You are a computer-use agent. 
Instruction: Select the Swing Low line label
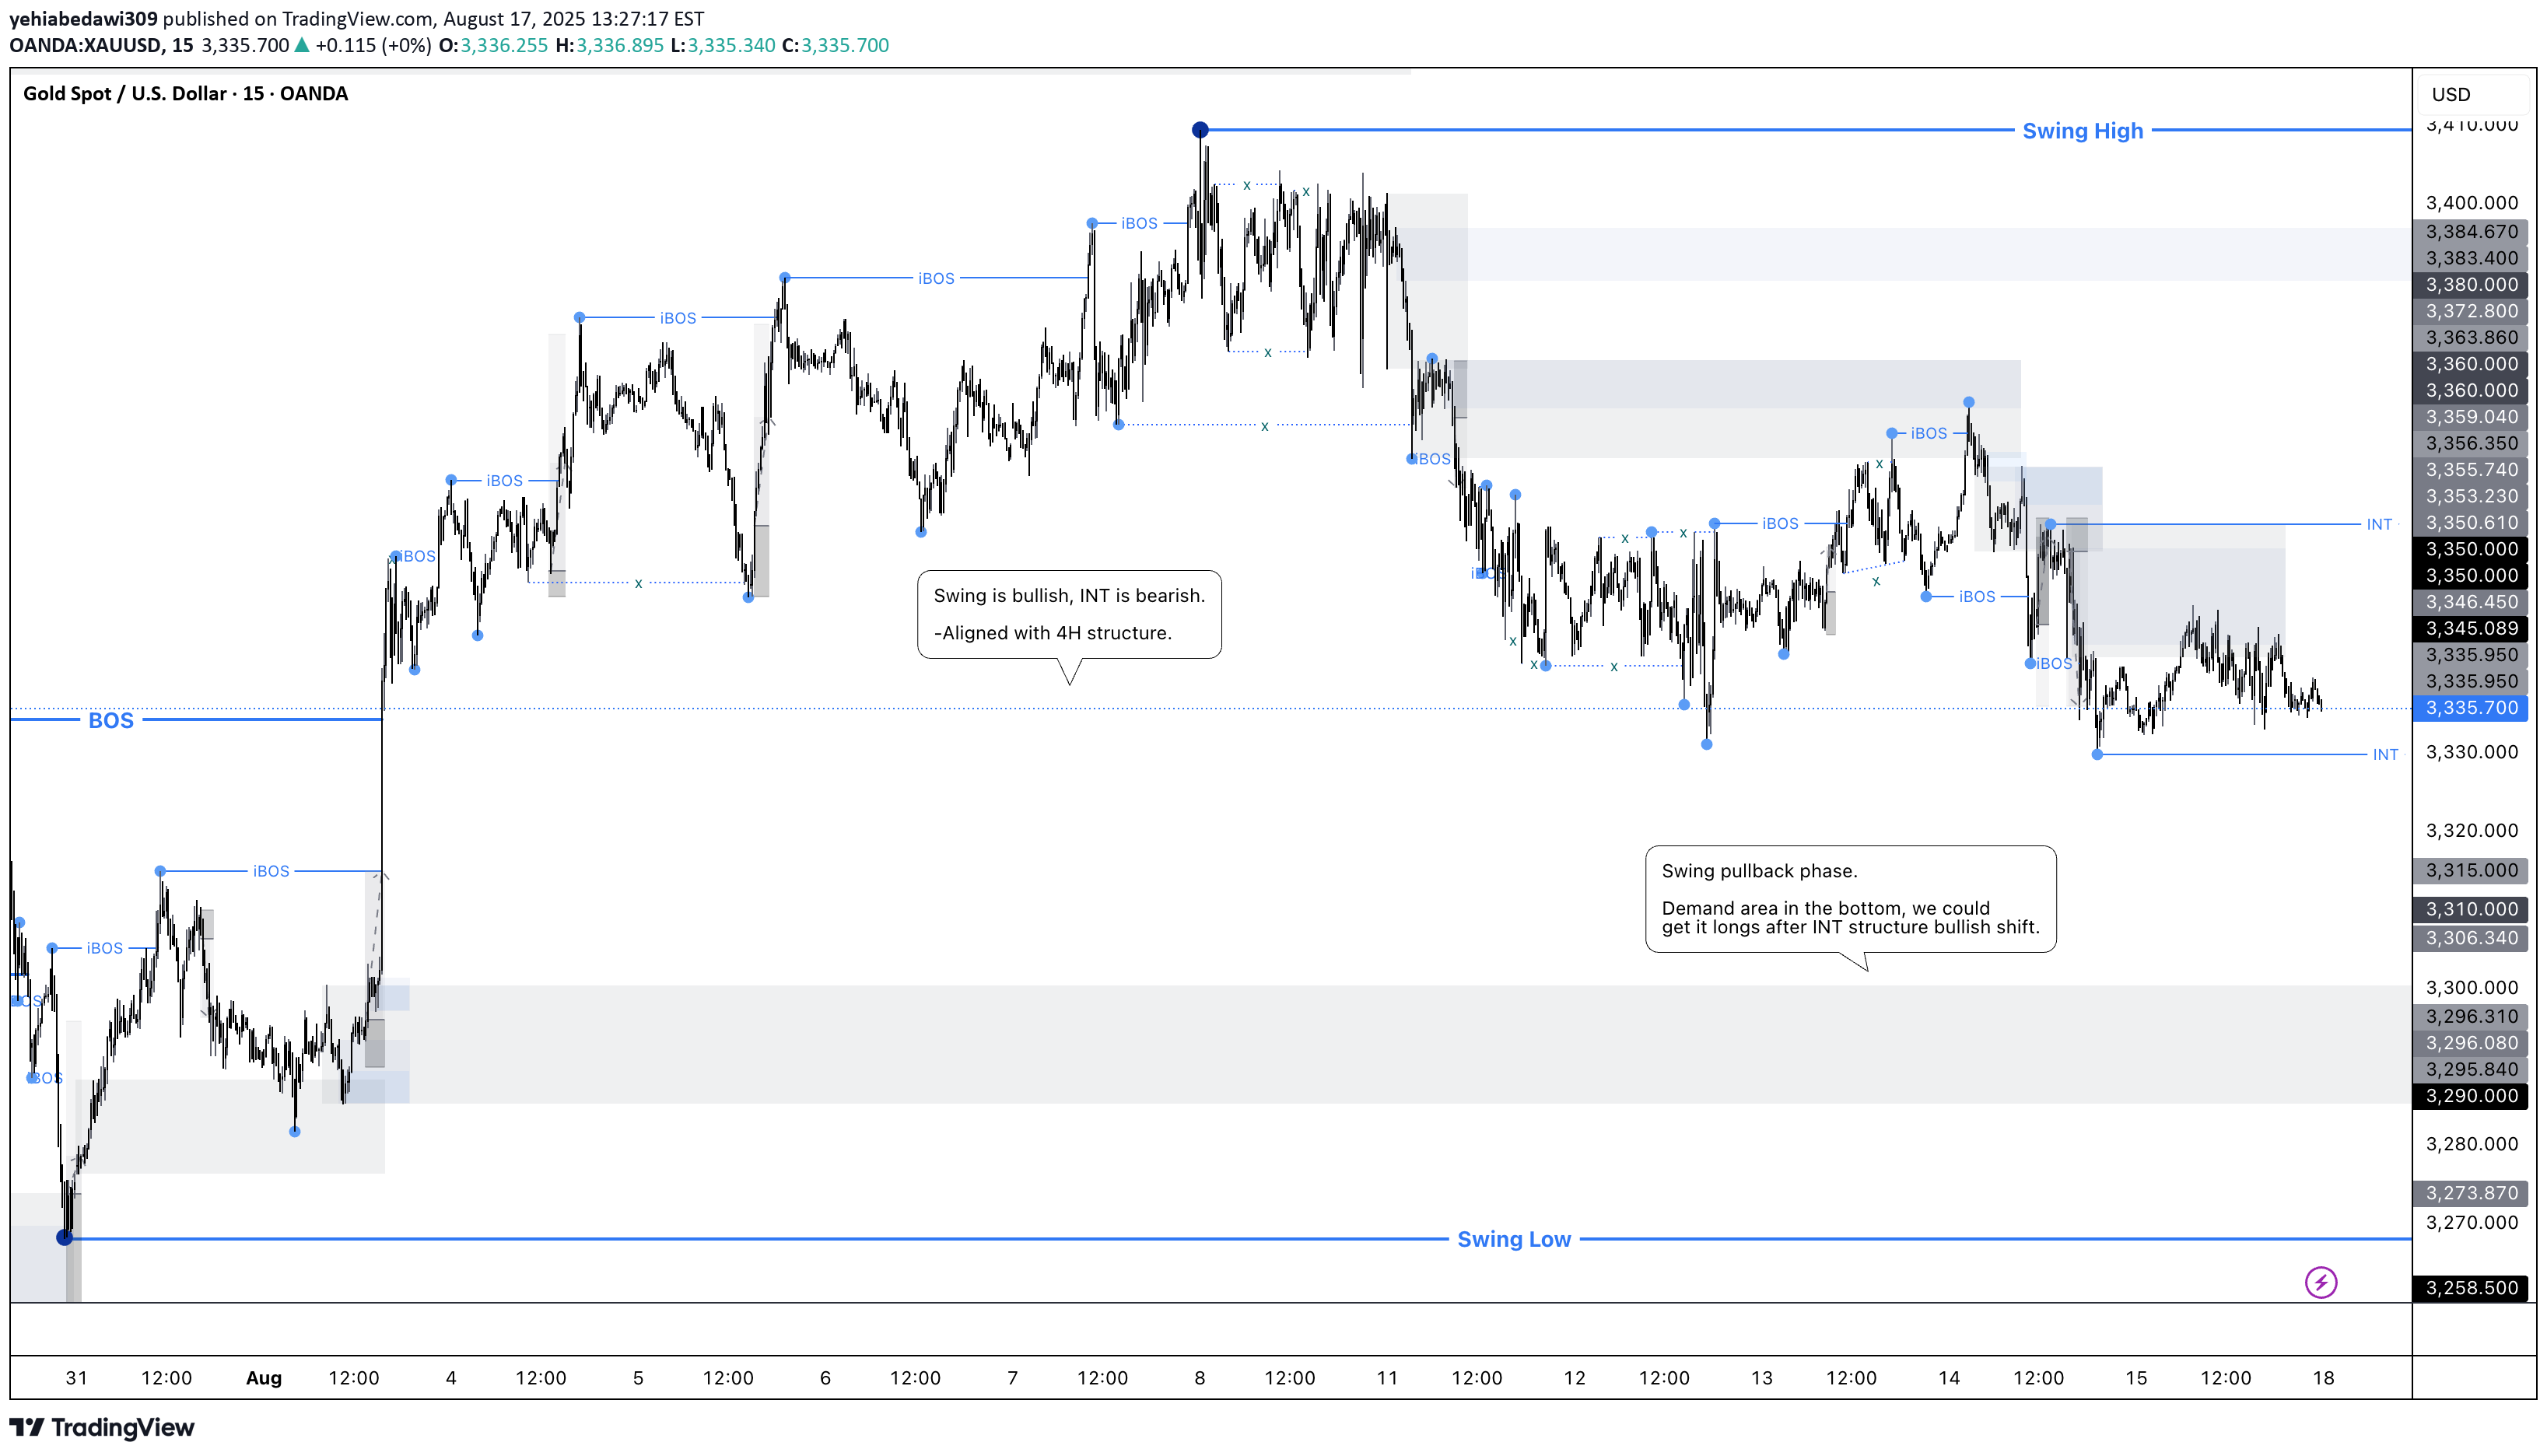[x=1513, y=1239]
